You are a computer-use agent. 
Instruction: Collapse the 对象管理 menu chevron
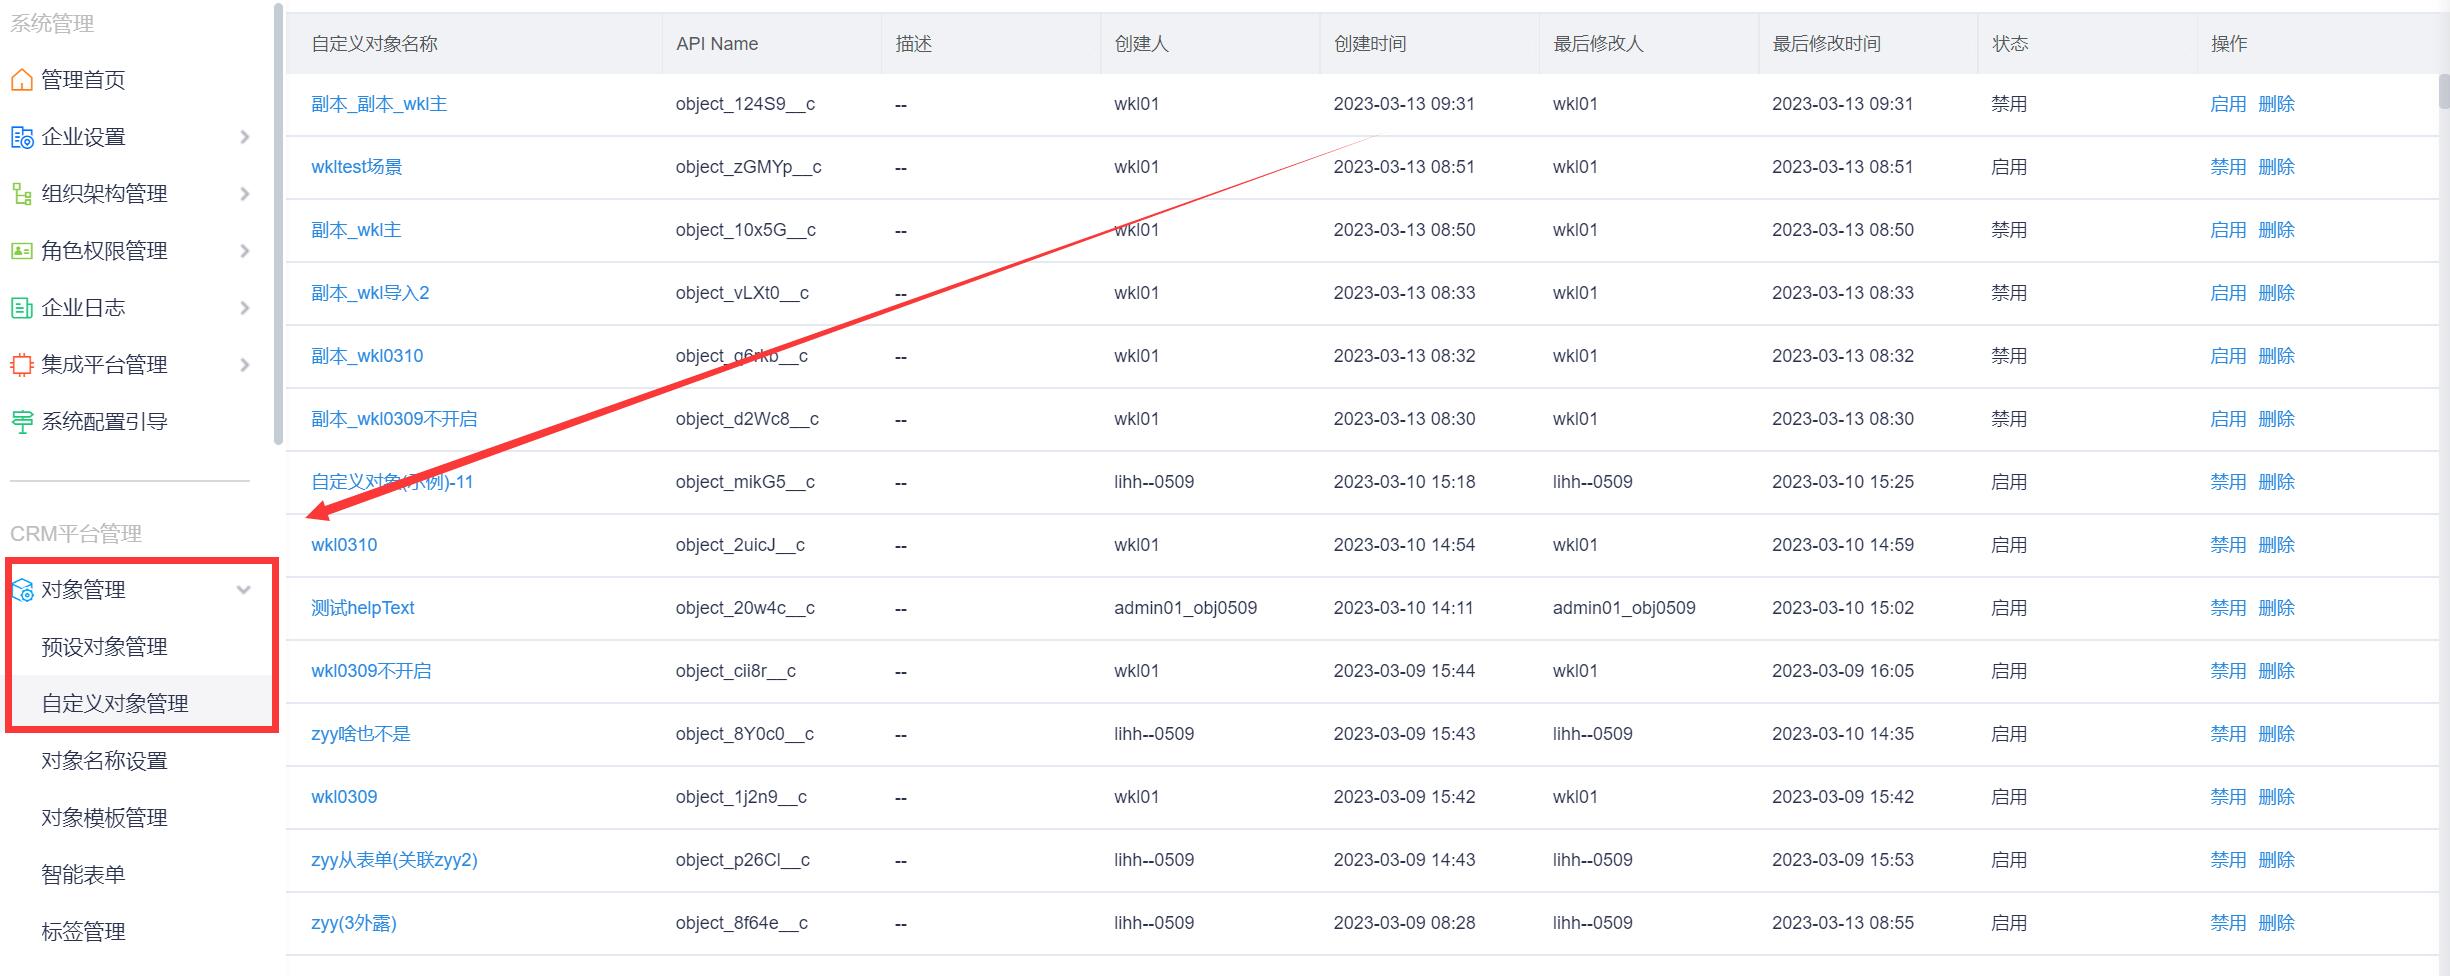tap(243, 590)
